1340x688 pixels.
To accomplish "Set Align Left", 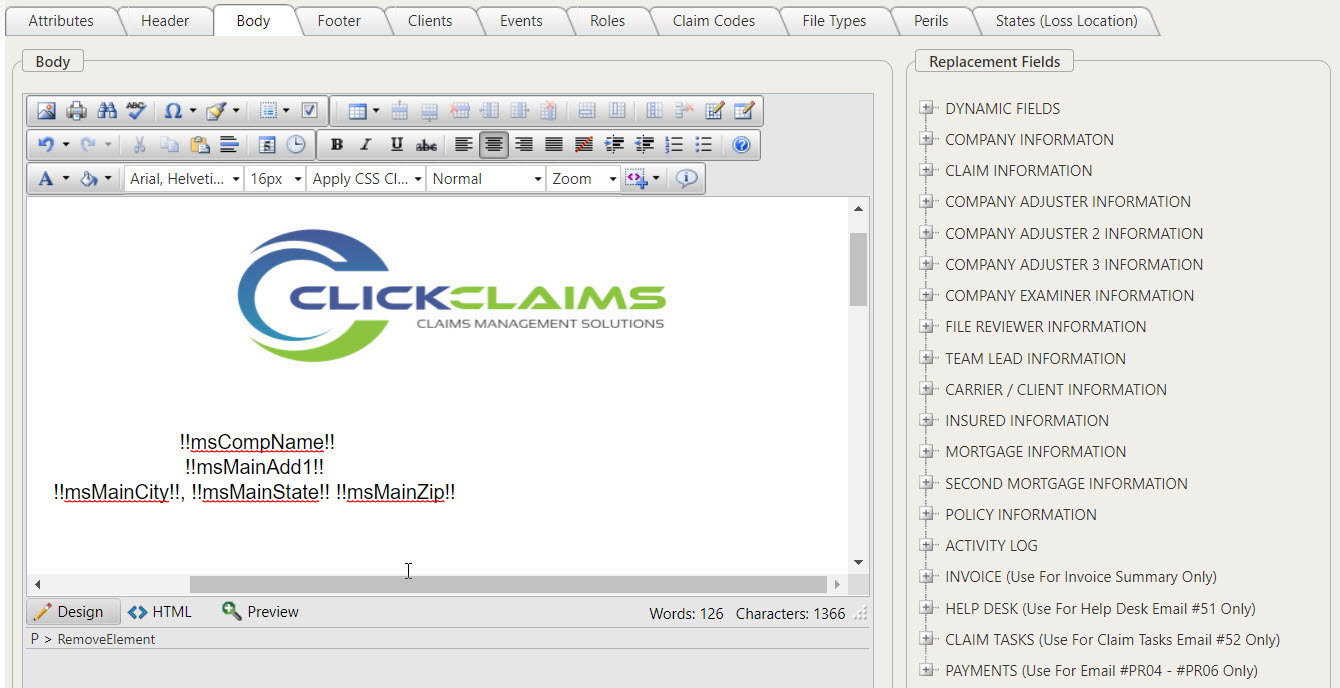I will pyautogui.click(x=463, y=145).
